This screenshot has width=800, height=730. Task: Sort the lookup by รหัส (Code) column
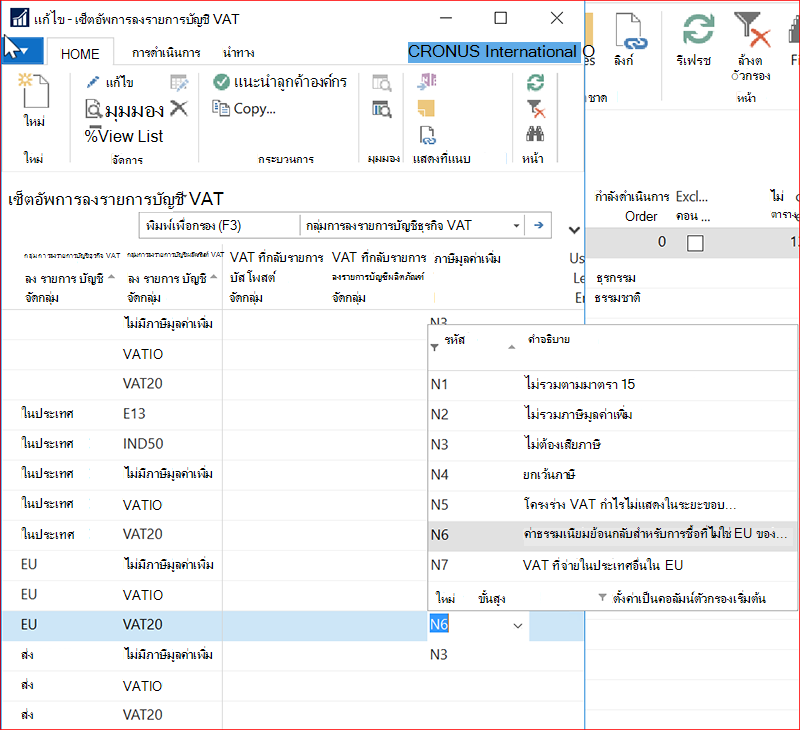click(455, 340)
